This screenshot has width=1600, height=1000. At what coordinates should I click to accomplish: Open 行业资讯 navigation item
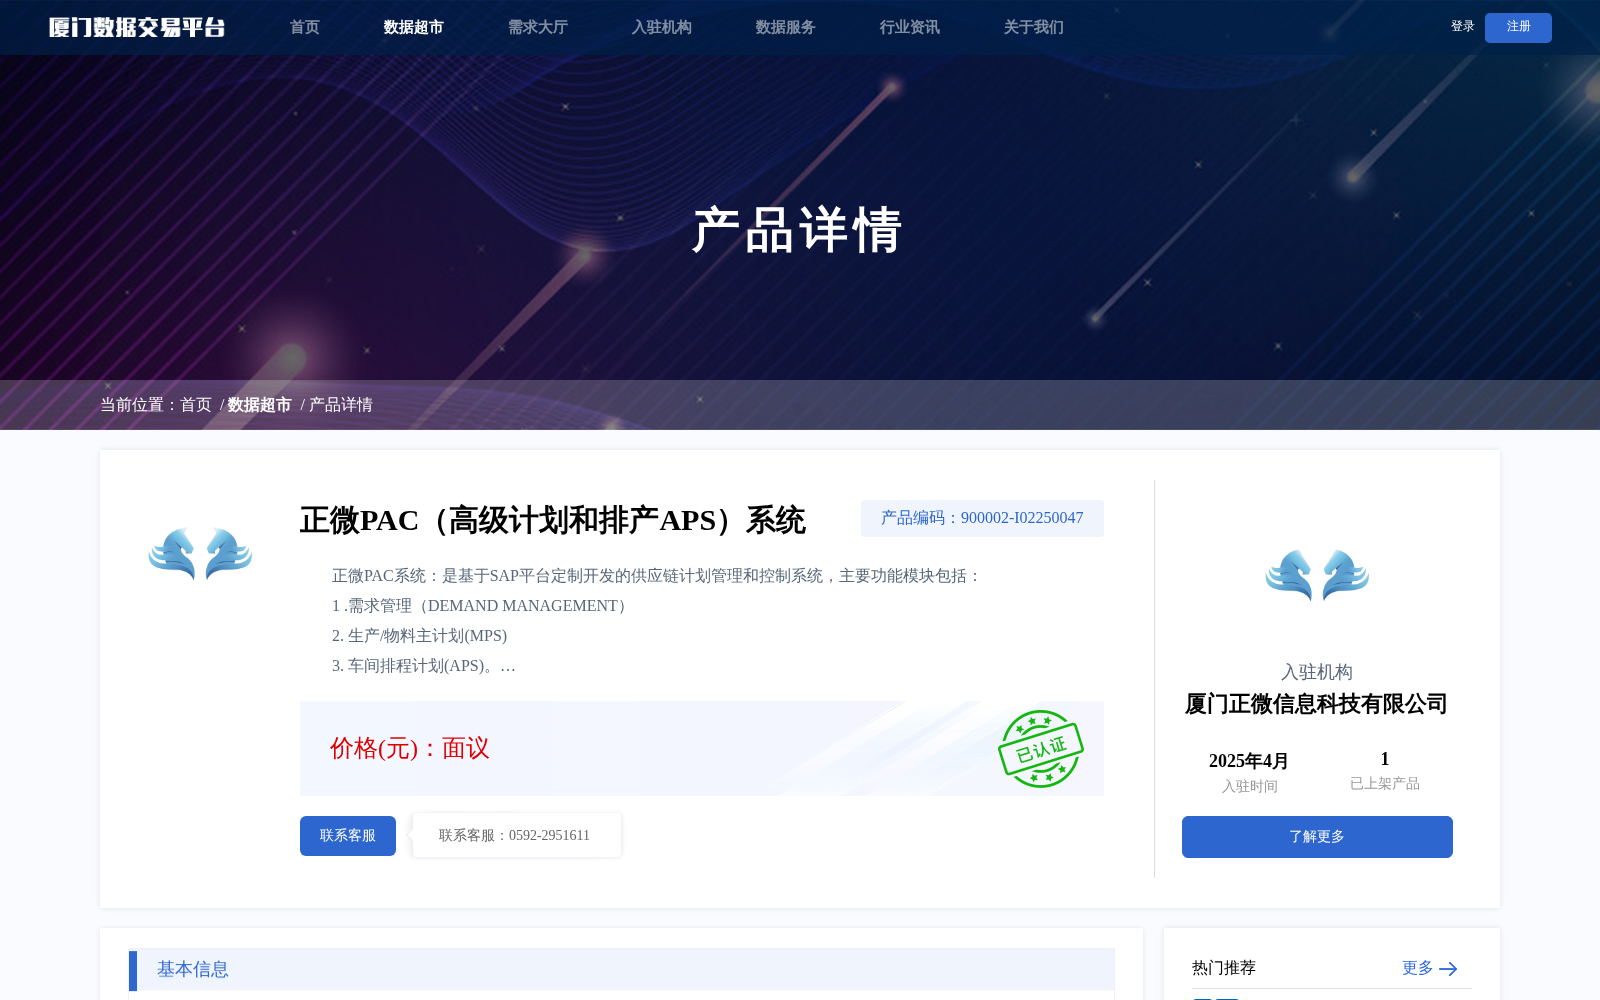click(909, 27)
